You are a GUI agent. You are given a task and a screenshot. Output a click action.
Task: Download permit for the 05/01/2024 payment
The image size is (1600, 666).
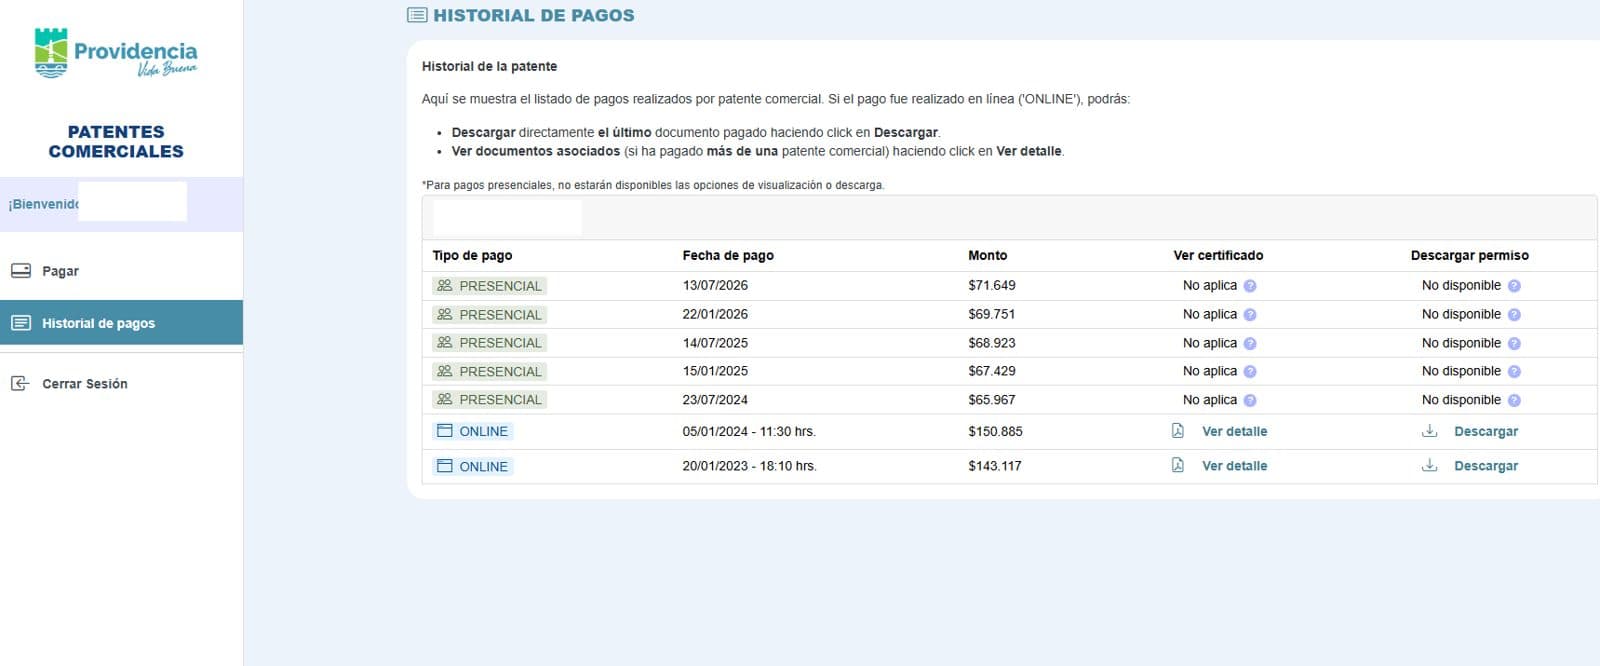click(x=1485, y=432)
